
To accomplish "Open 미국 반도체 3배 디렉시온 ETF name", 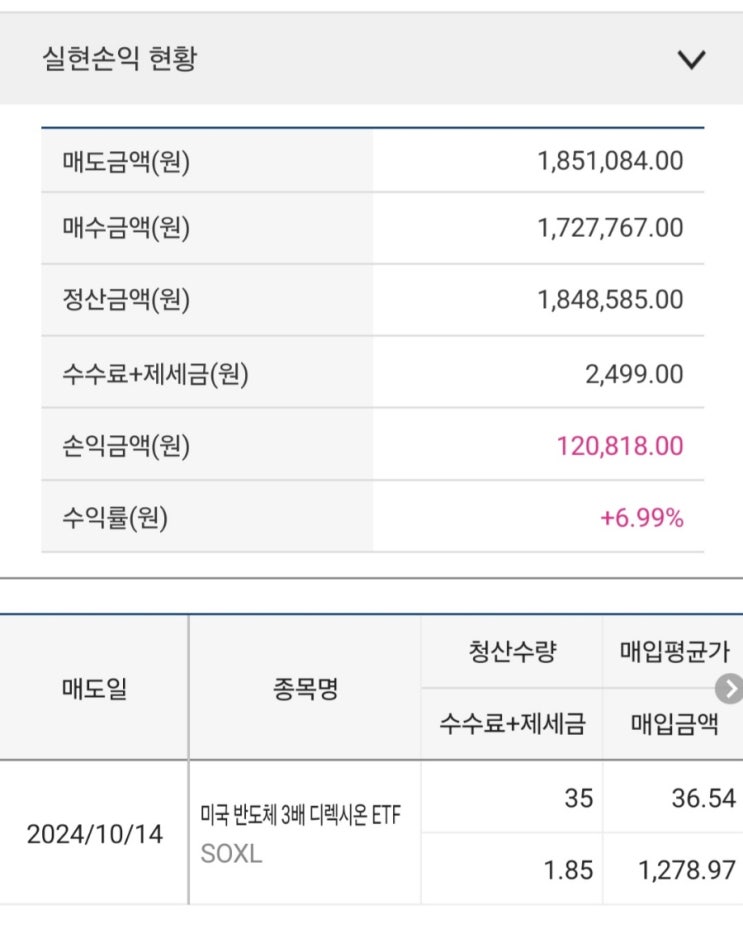I will click(x=300, y=816).
